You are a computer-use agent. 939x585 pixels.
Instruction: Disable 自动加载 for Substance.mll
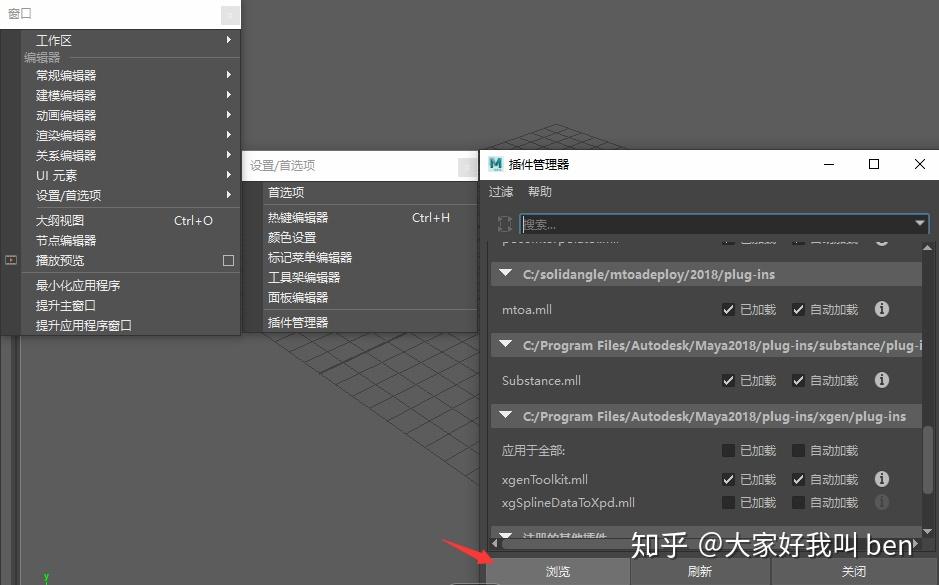[x=800, y=380]
